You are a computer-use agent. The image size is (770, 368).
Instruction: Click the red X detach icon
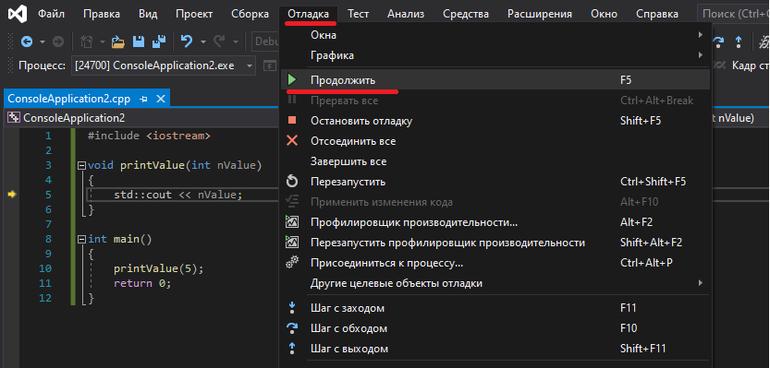[x=292, y=141]
